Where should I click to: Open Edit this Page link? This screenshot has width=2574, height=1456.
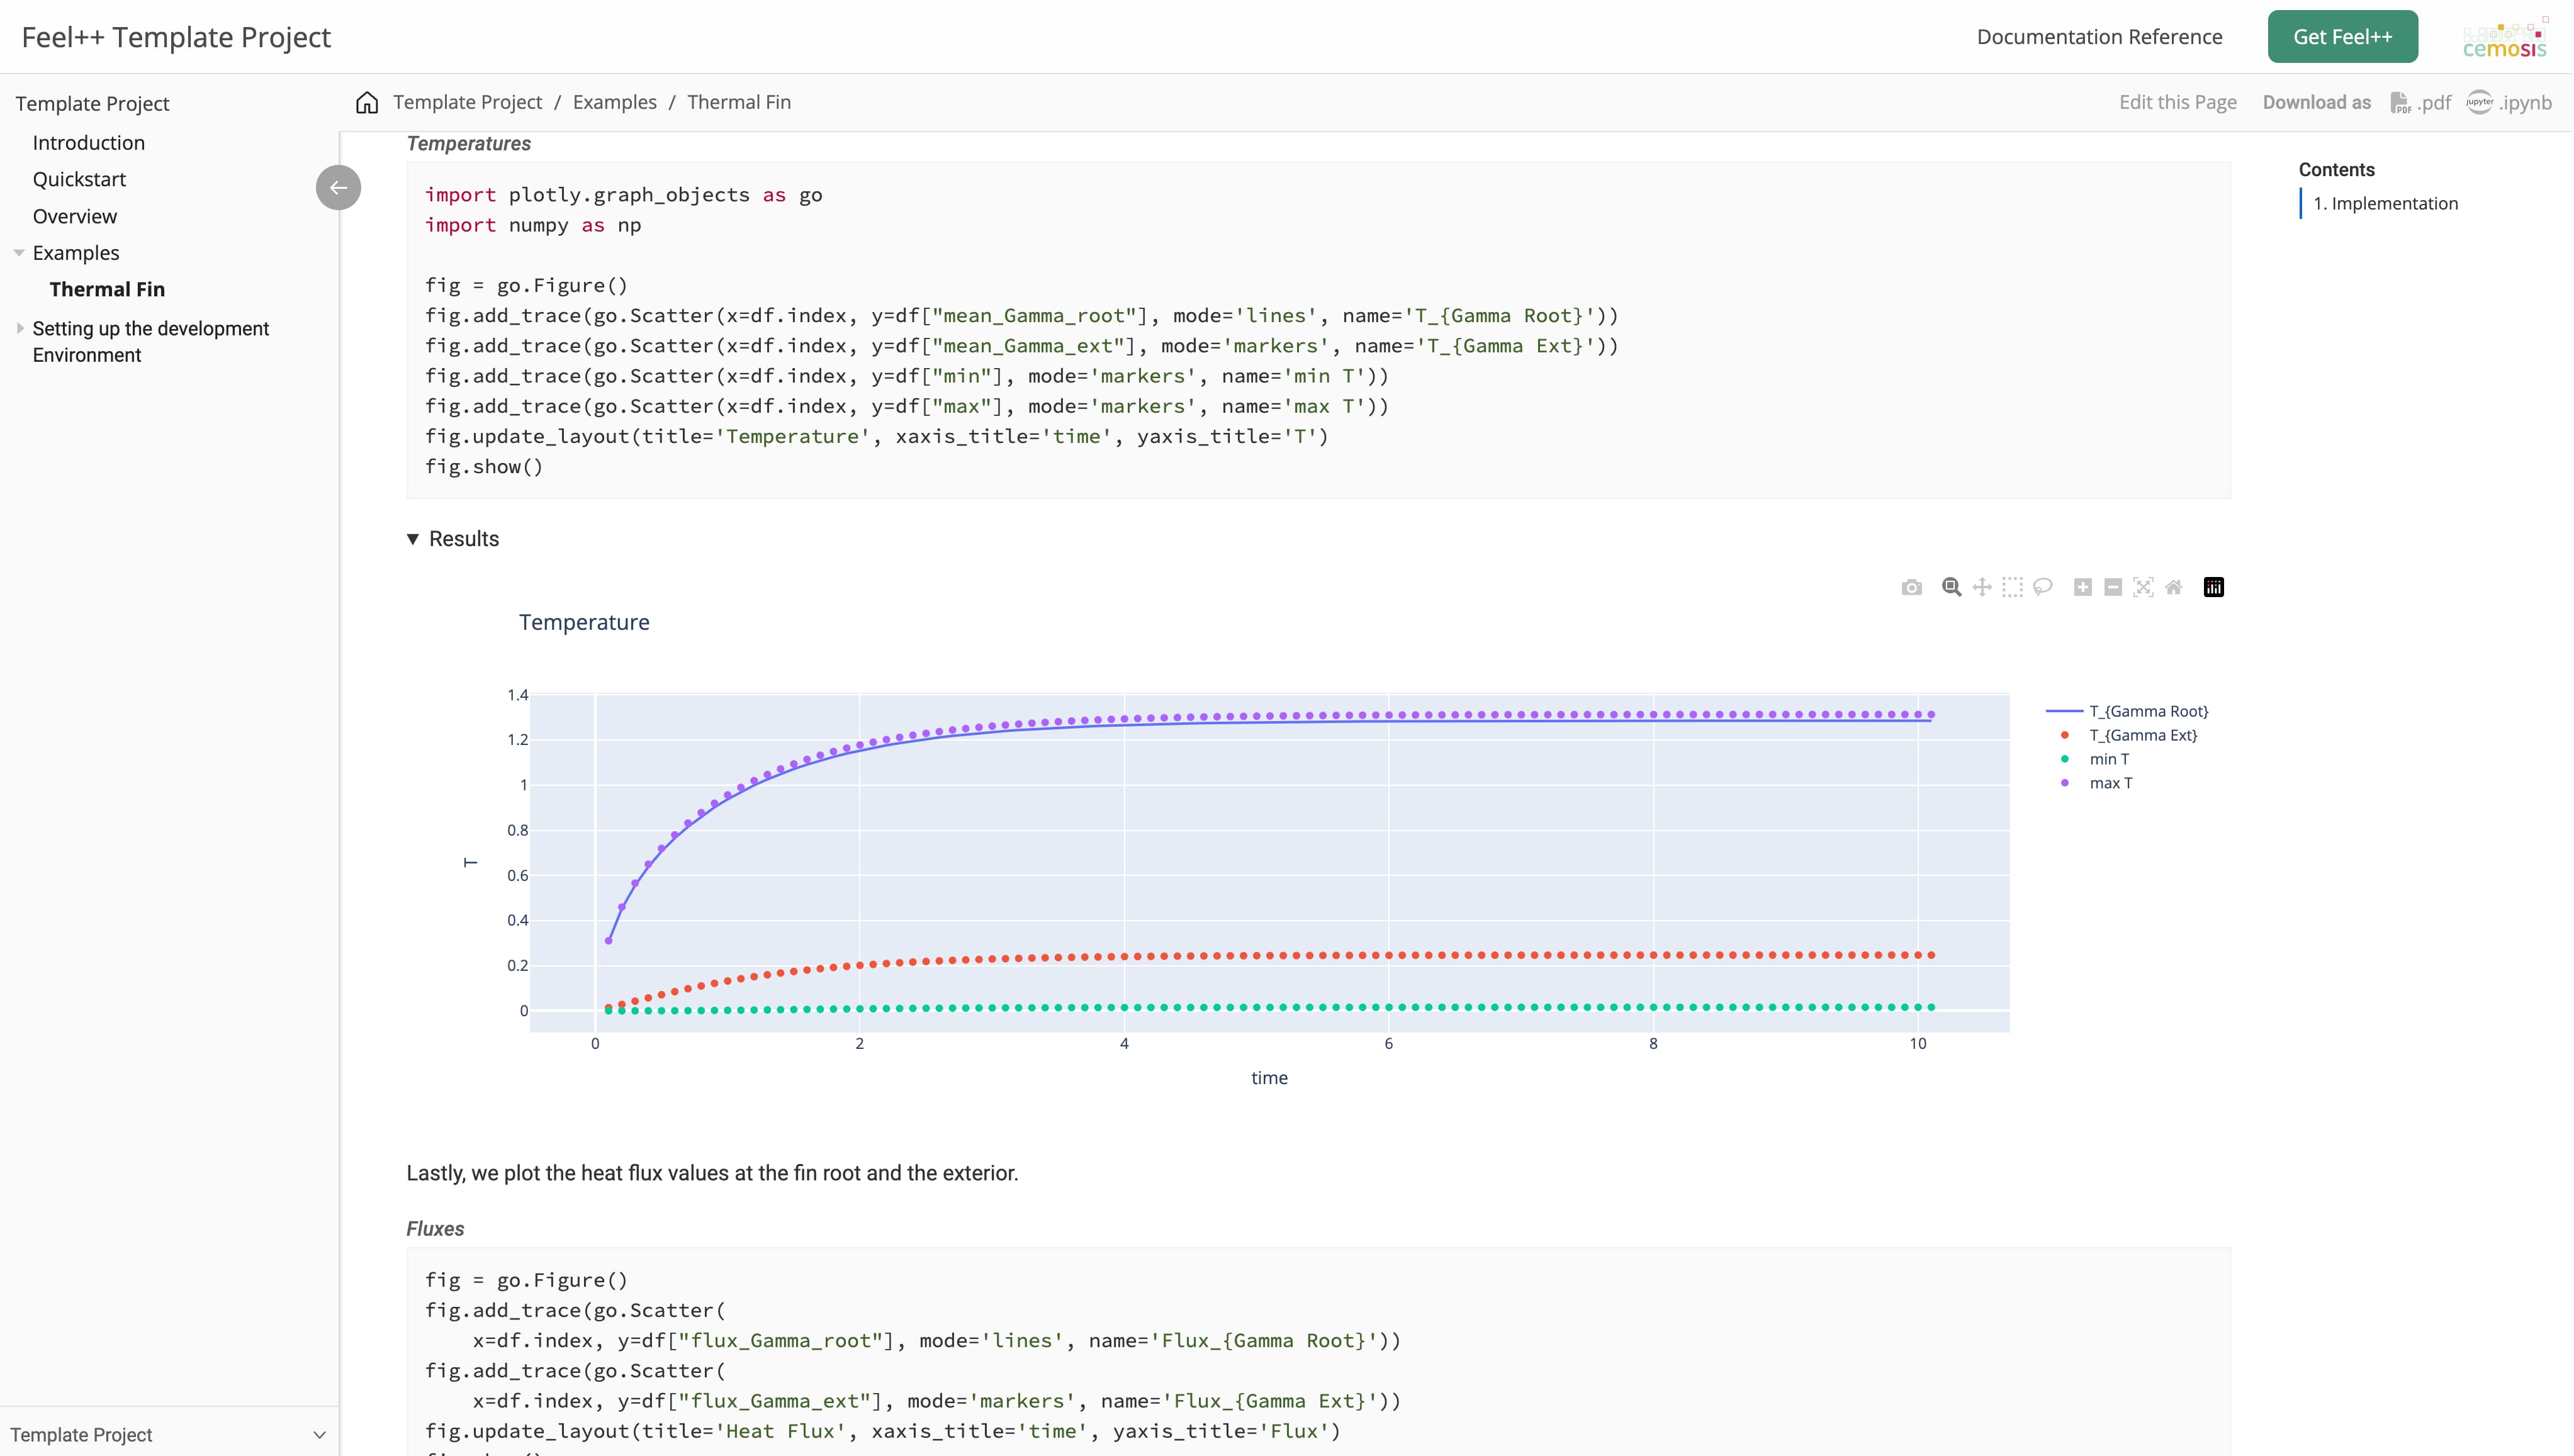tap(2177, 102)
